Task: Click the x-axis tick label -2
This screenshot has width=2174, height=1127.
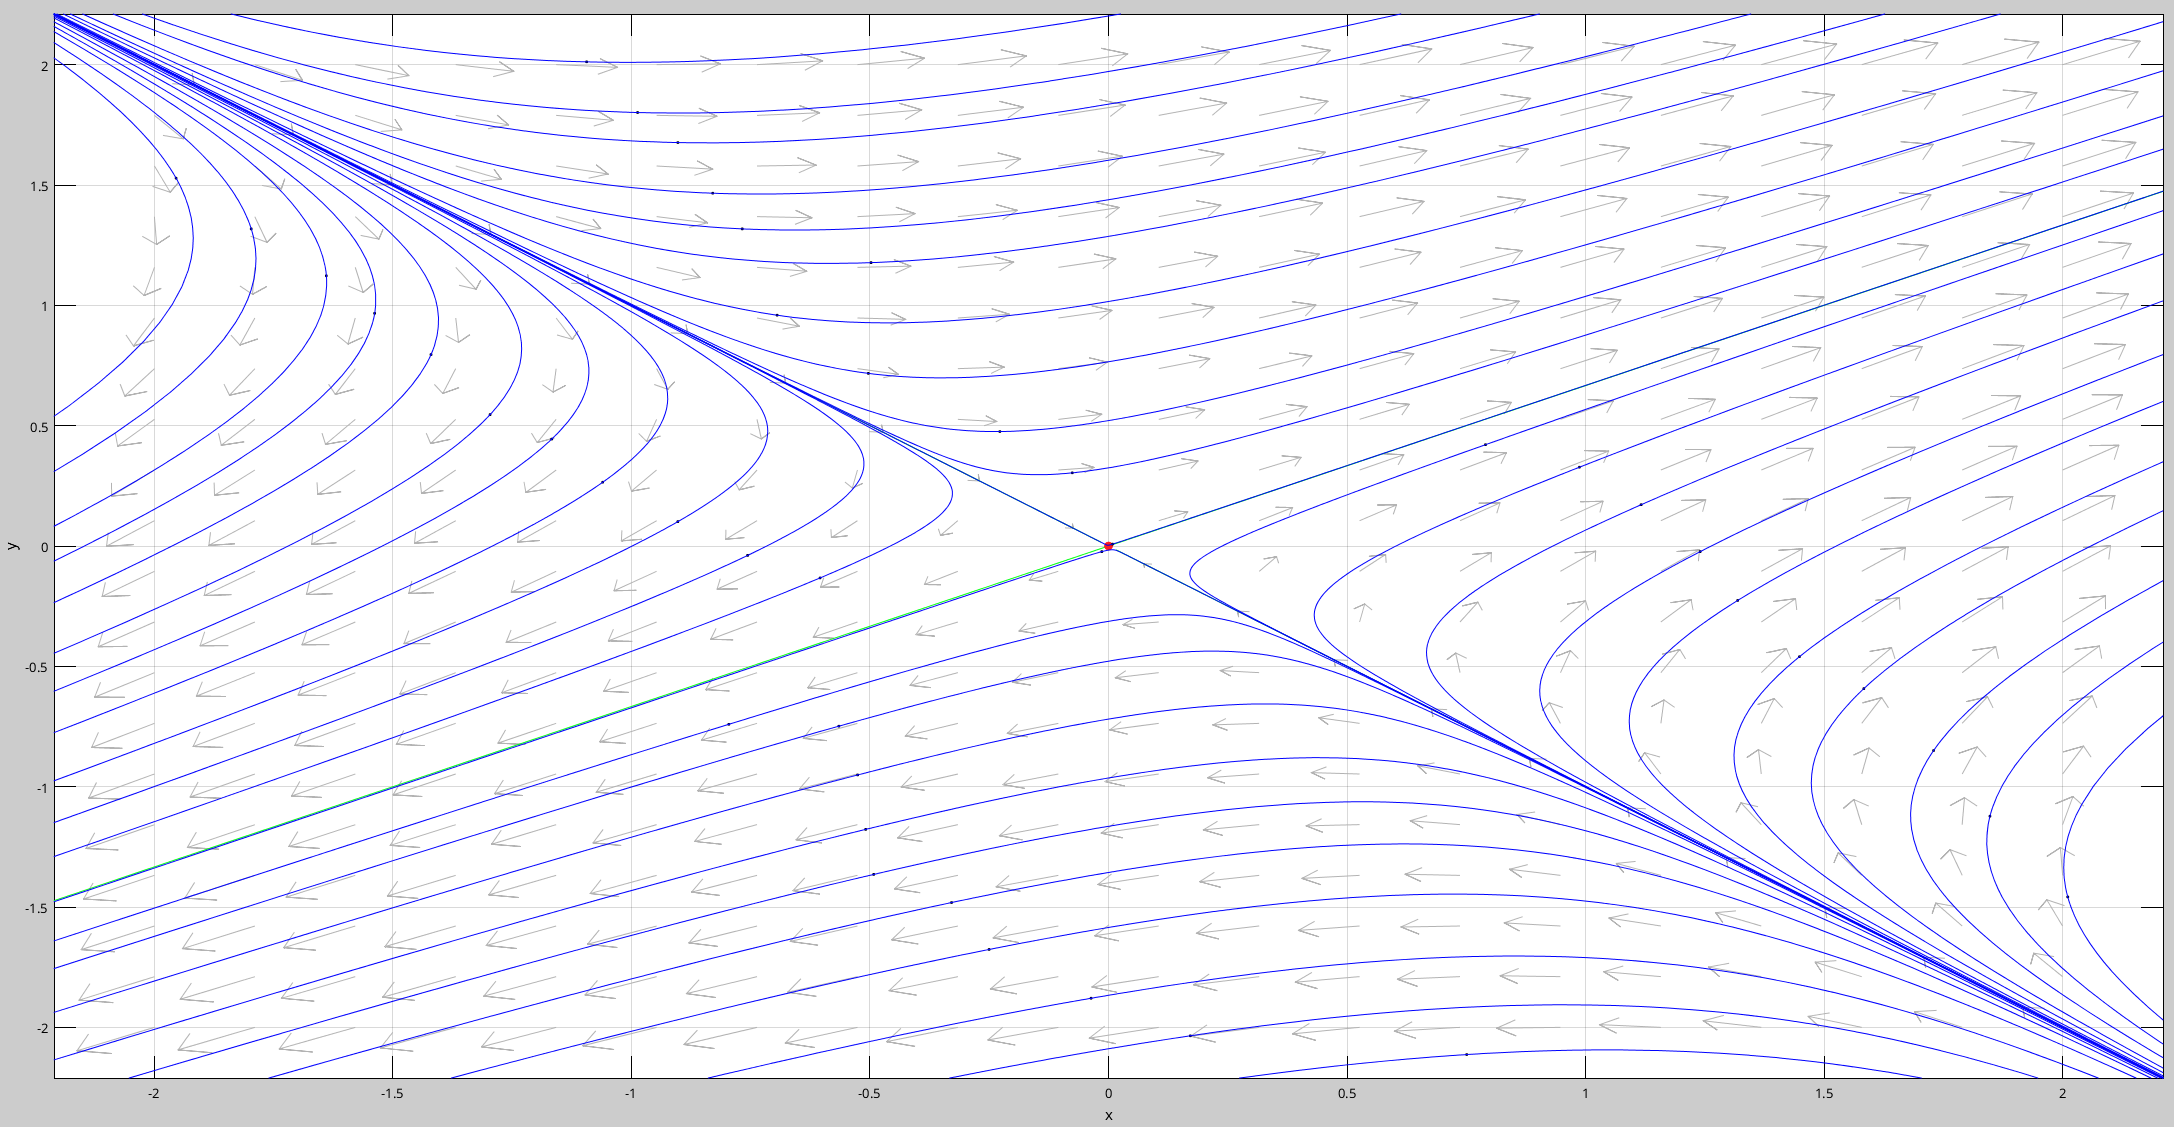Action: pyautogui.click(x=153, y=1093)
